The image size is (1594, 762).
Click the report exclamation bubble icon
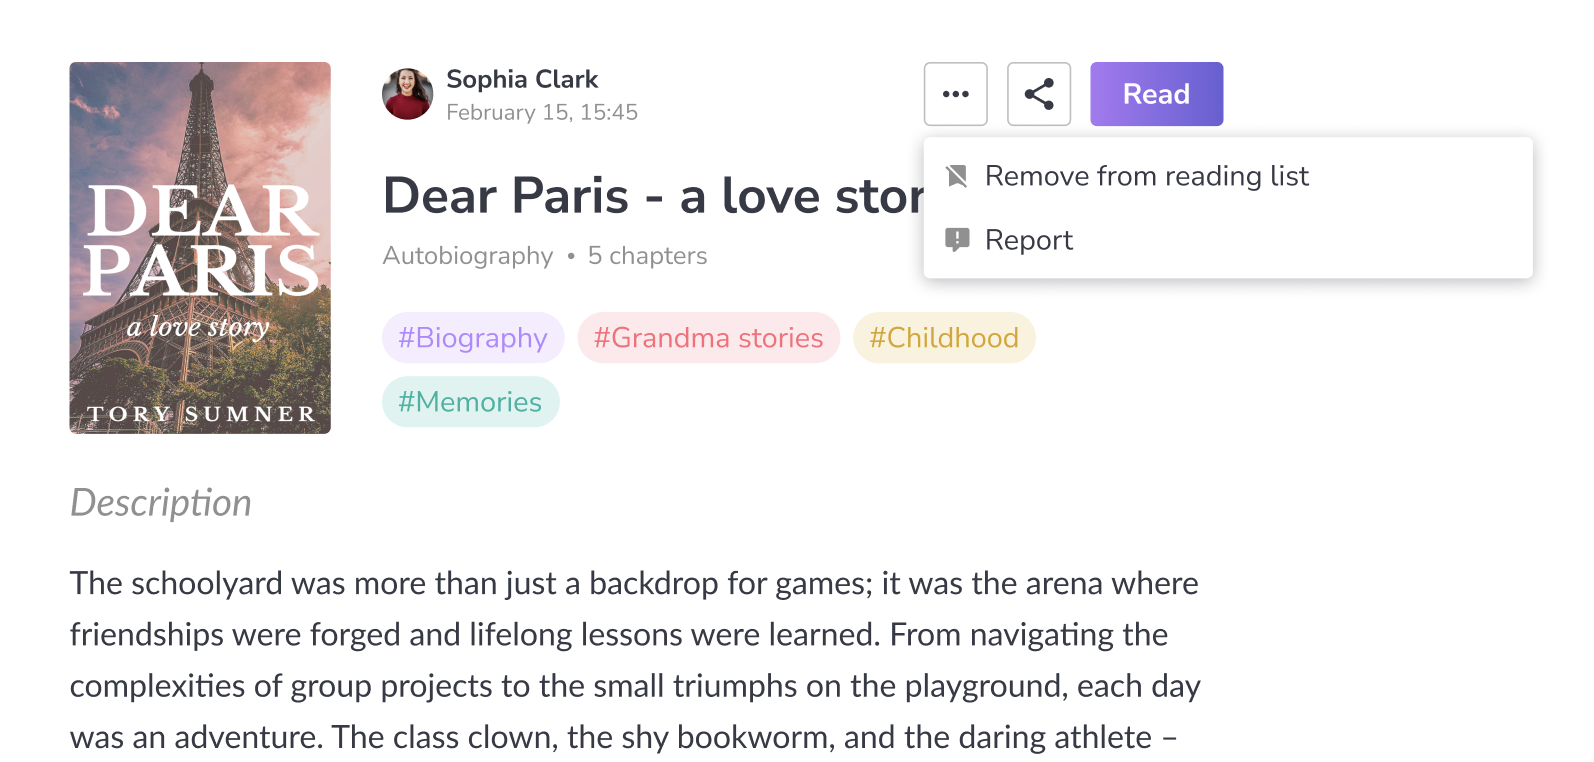coord(957,240)
